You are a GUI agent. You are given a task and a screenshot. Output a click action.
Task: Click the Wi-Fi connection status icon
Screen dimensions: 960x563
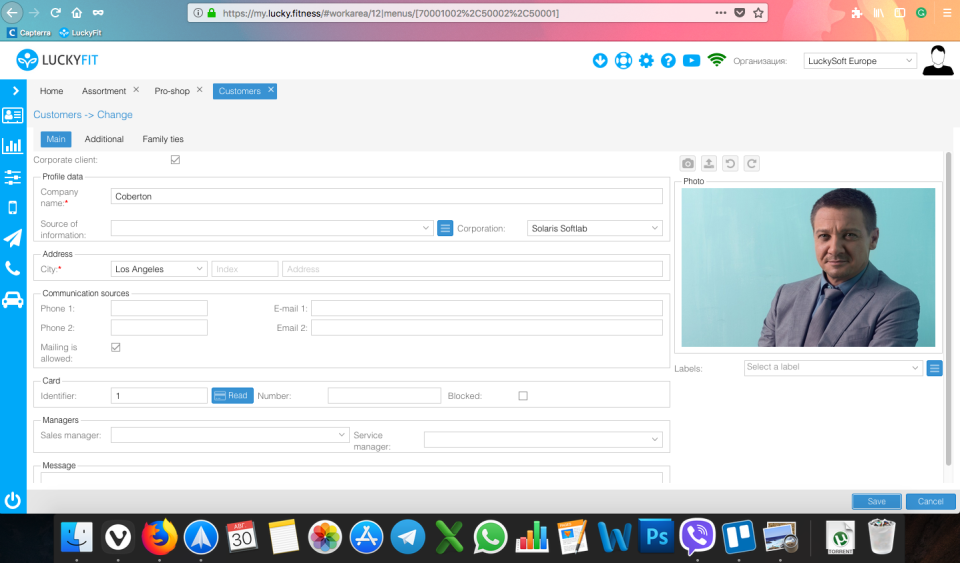(716, 60)
